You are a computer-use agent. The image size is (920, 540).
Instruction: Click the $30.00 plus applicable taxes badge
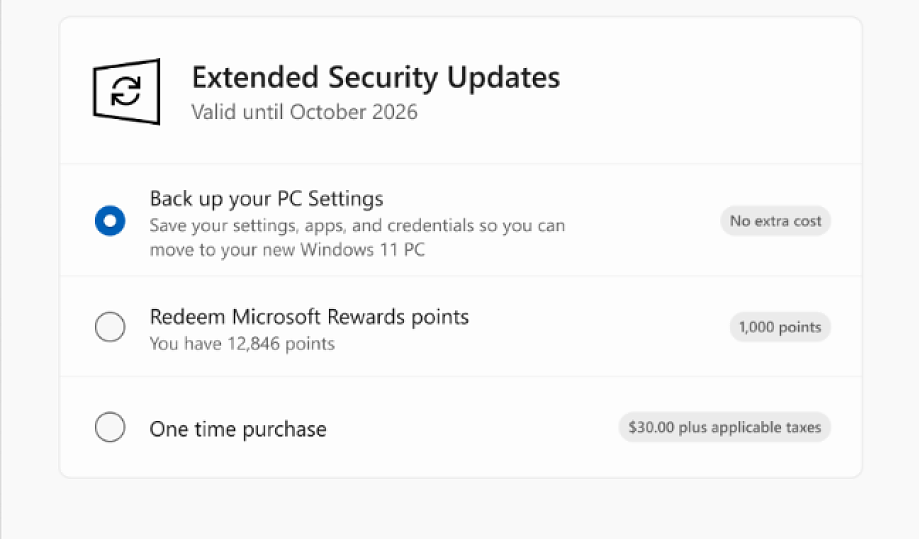pos(725,427)
